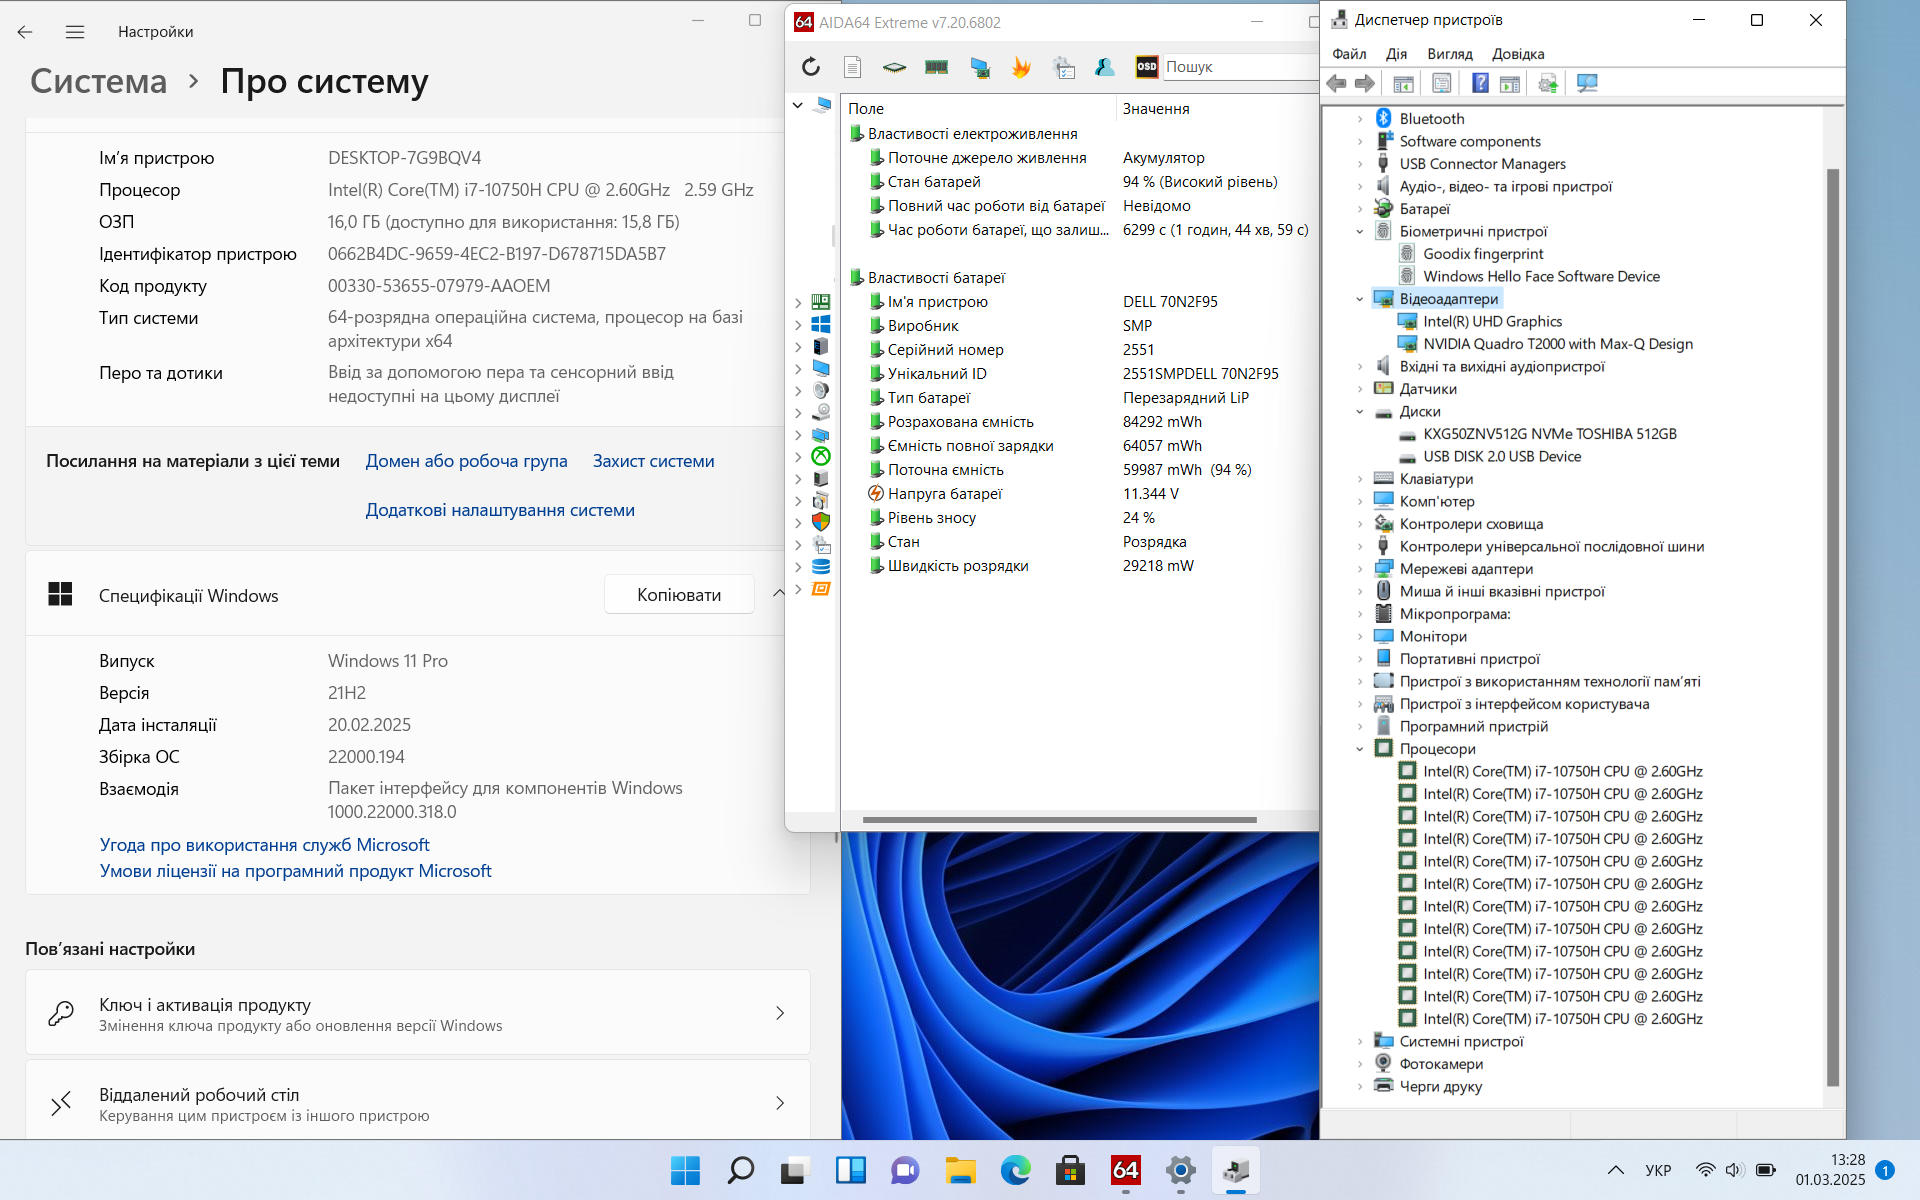1920x1200 pixels.
Task: Select Intel(R) UHD Graphics device
Action: (1492, 322)
